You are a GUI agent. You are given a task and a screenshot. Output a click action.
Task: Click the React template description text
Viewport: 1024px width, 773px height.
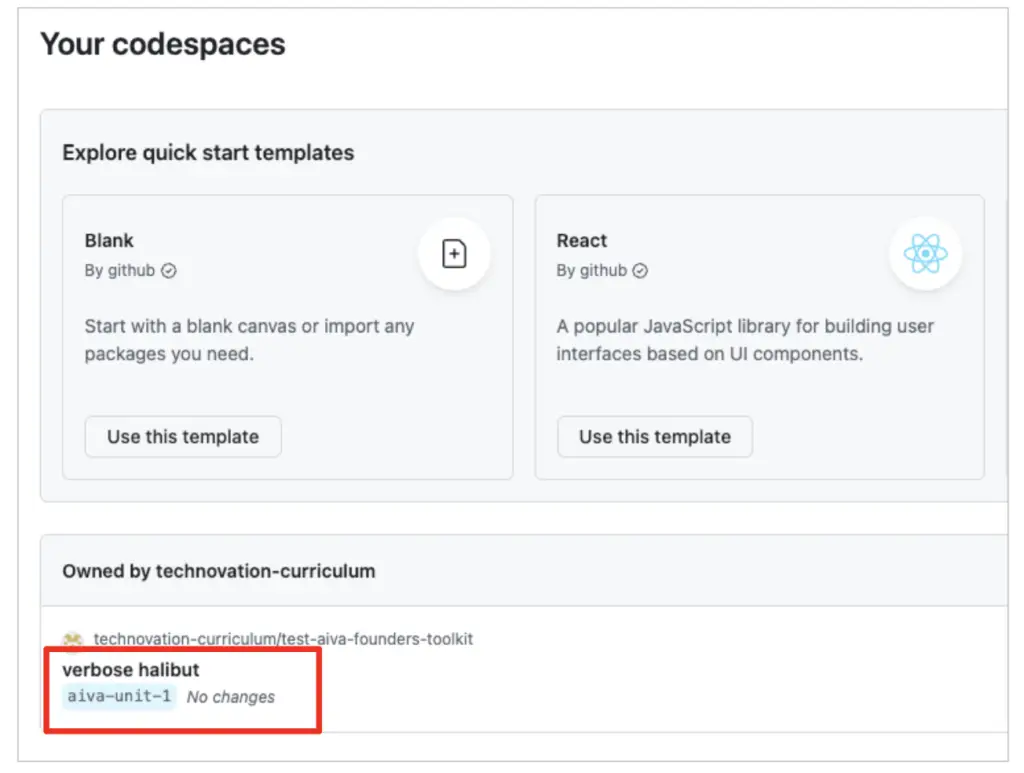(x=745, y=340)
